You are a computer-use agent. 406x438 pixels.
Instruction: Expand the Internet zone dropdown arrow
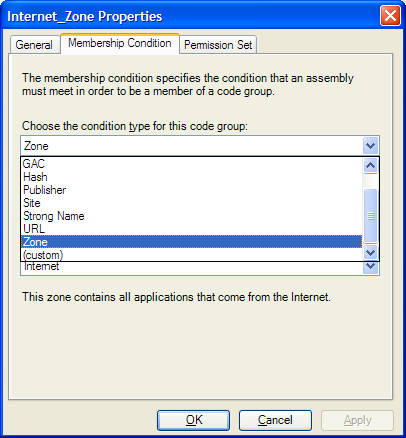370,266
